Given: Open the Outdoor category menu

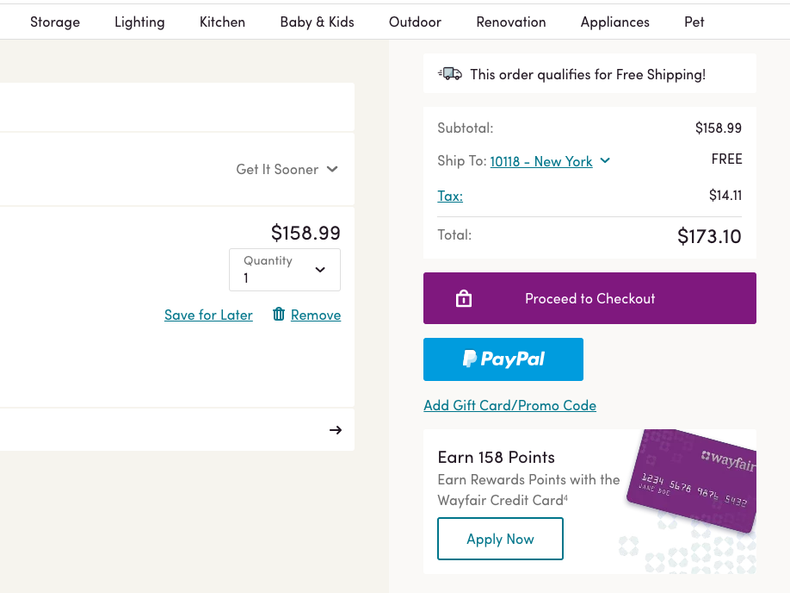Looking at the screenshot, I should (415, 22).
